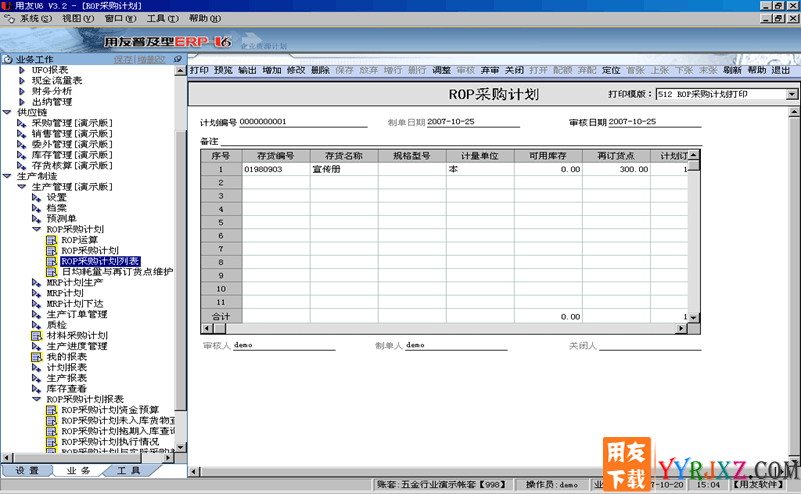The height and width of the screenshot is (494, 801).
Task: Expand 委外管理[演示版] module
Action: point(21,145)
